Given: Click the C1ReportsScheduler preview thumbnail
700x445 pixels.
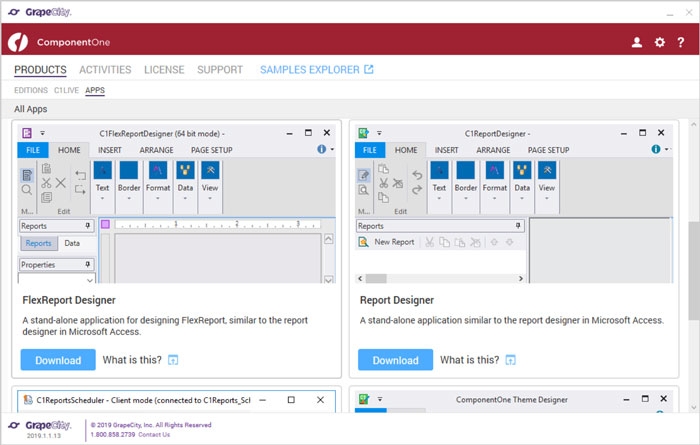Looking at the screenshot, I should point(177,401).
